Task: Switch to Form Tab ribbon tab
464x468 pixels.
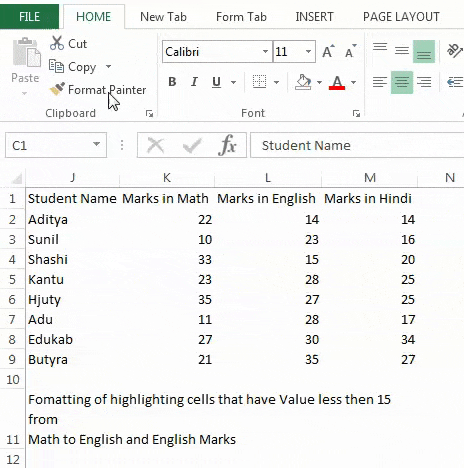Action: [241, 17]
